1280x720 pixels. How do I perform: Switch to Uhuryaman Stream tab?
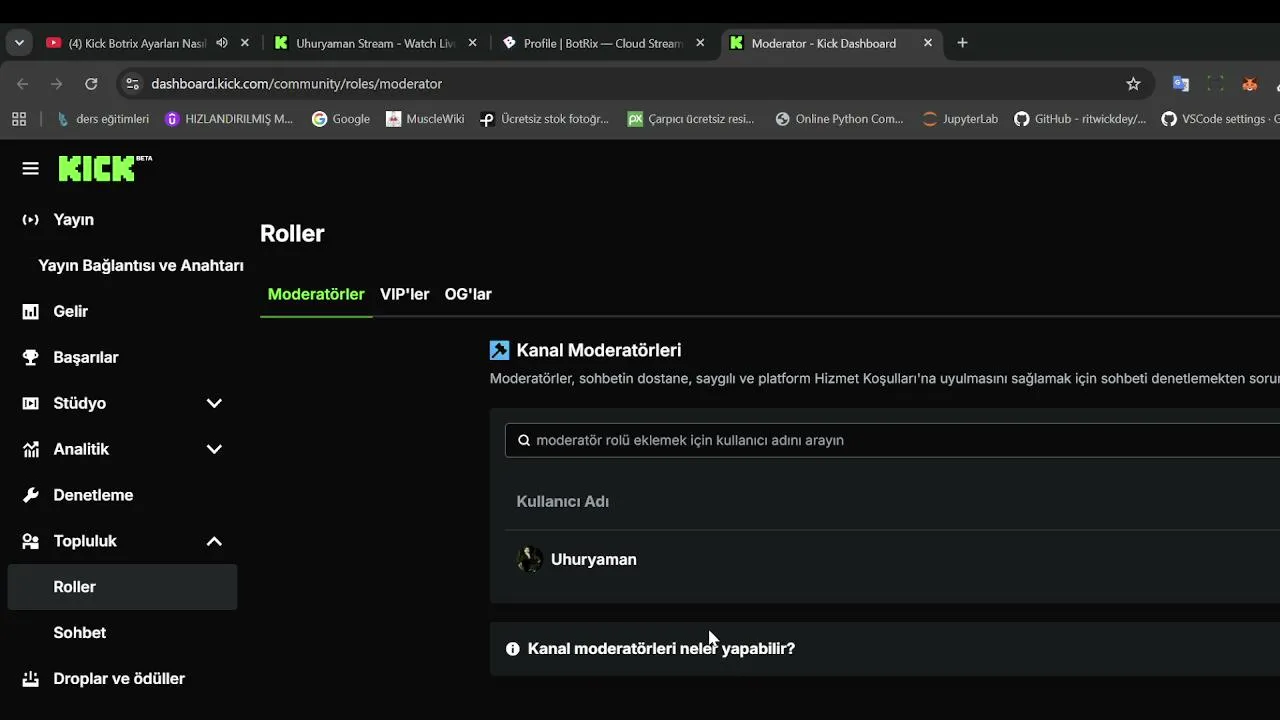[x=375, y=43]
